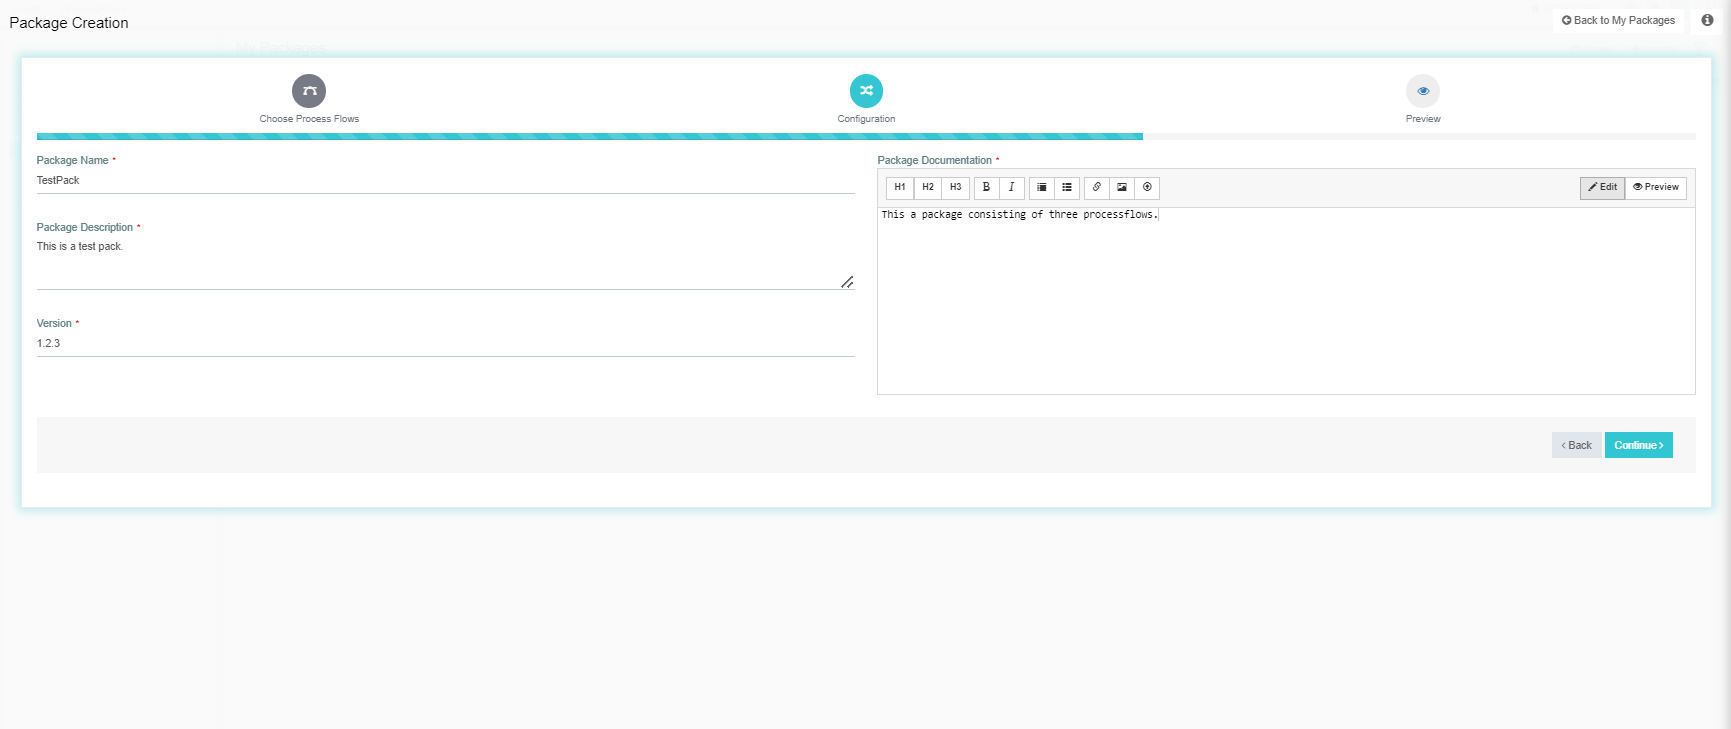Insert unordered bullet list in documentation
Screen dimensions: 1731x729
click(1067, 188)
